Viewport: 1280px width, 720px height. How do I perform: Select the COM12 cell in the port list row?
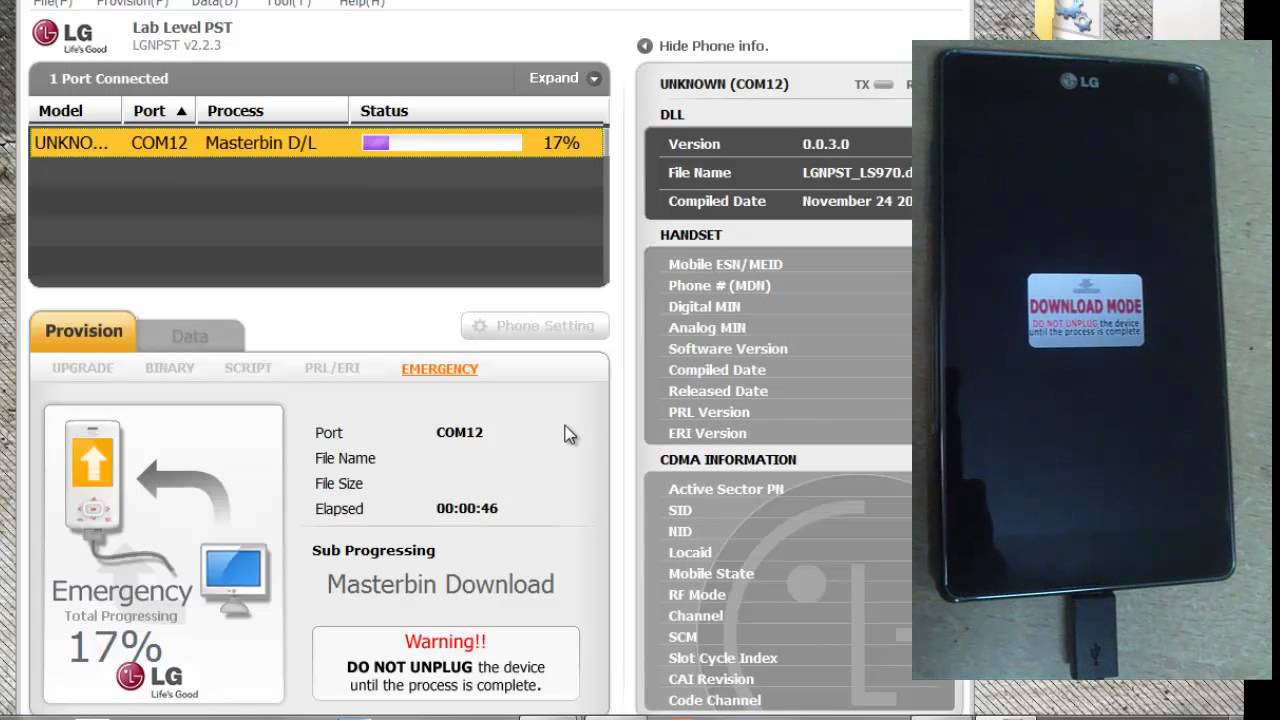pos(159,143)
